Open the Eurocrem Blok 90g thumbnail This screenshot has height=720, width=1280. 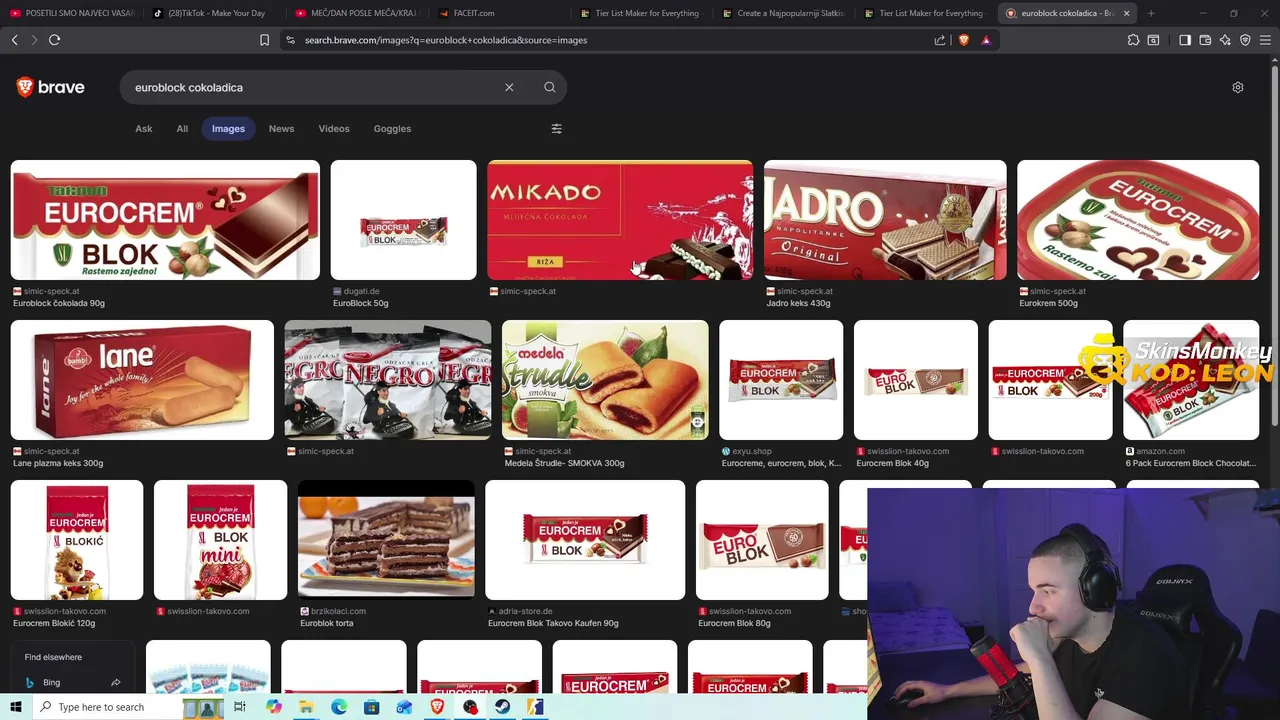165,220
